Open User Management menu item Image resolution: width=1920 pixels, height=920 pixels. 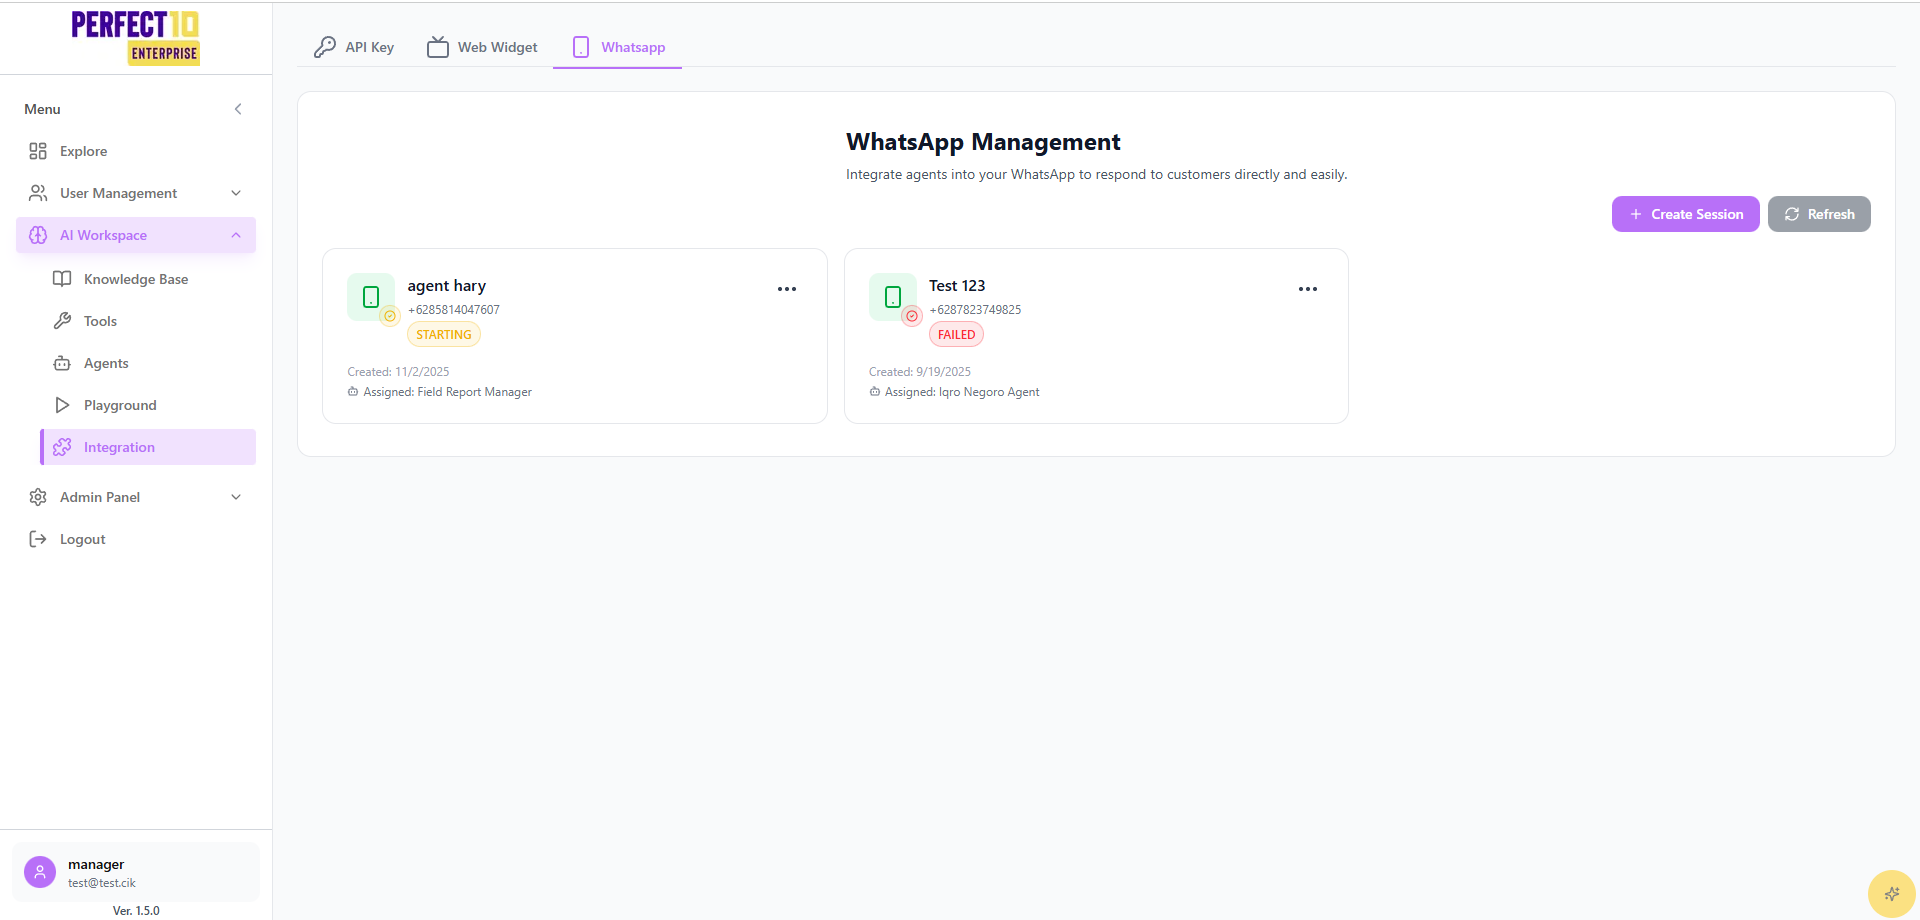pyautogui.click(x=136, y=193)
